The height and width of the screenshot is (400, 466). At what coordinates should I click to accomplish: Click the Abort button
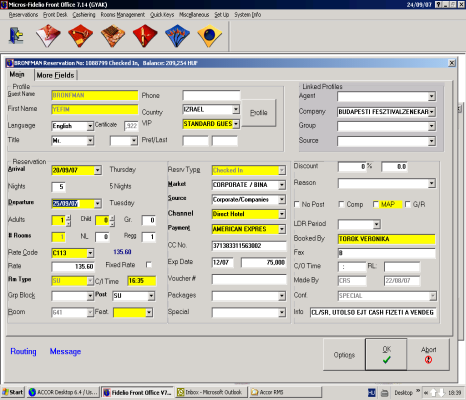(x=428, y=354)
